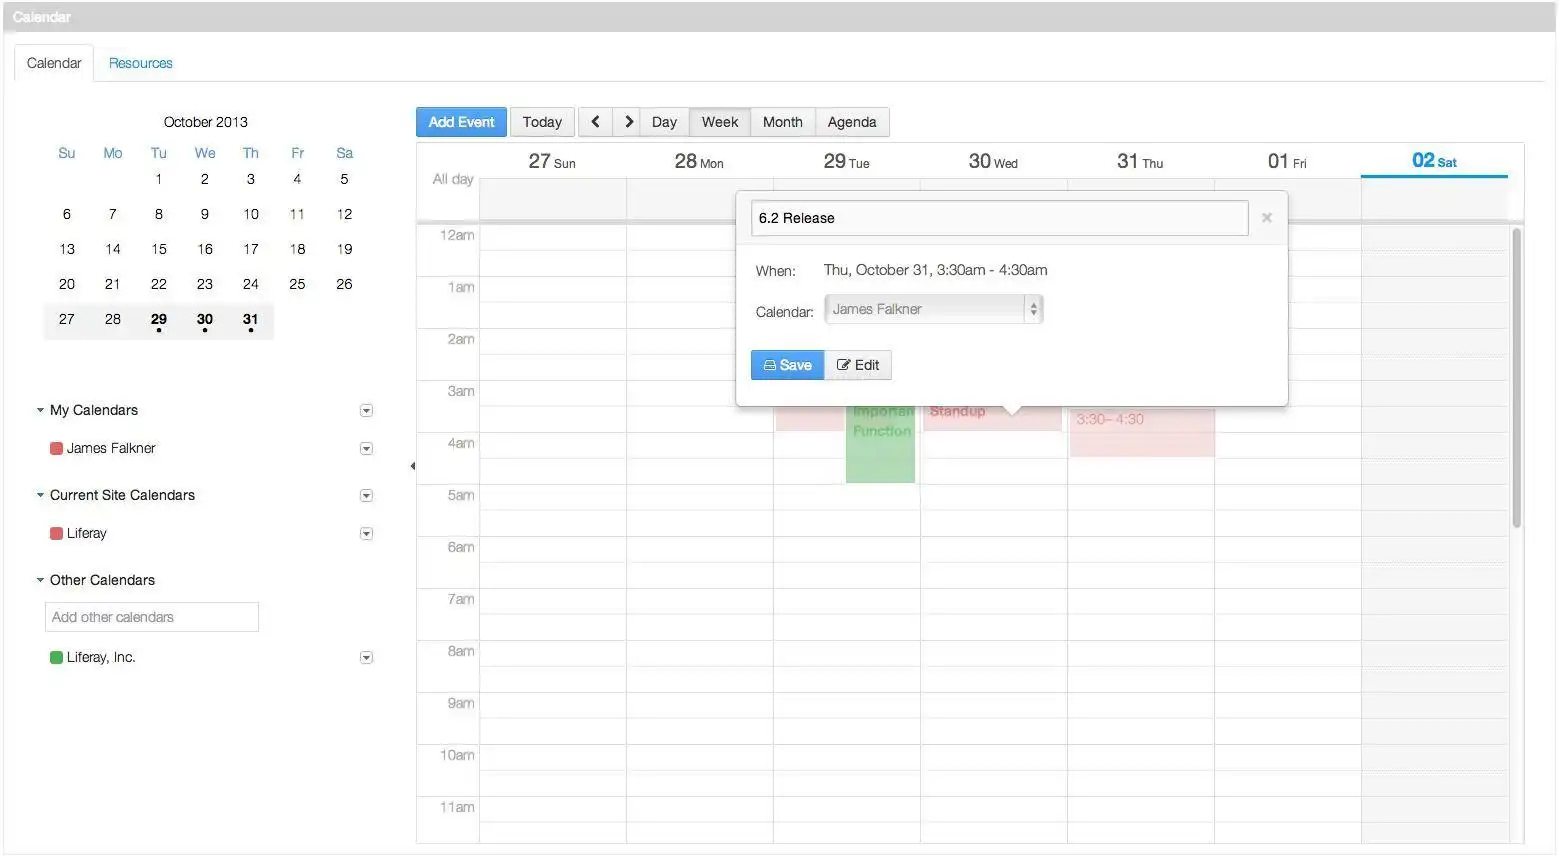This screenshot has width=1559, height=859.
Task: Collapse the My Calendars section
Action: [x=40, y=410]
